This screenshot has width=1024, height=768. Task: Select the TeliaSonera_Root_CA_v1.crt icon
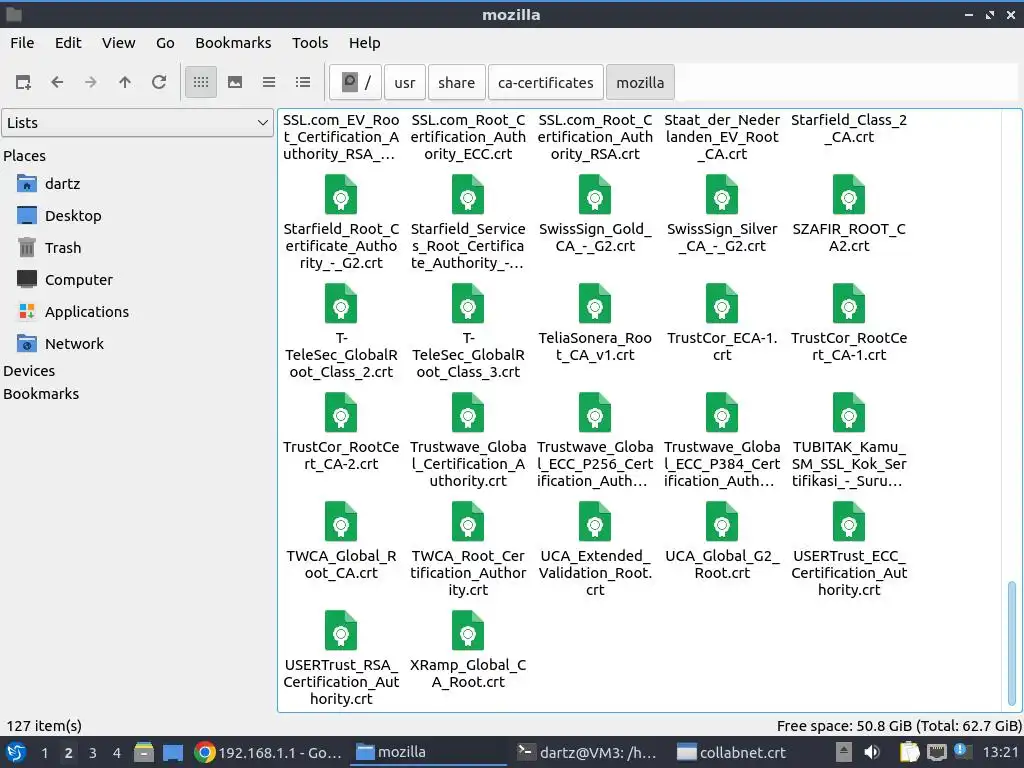pos(595,304)
